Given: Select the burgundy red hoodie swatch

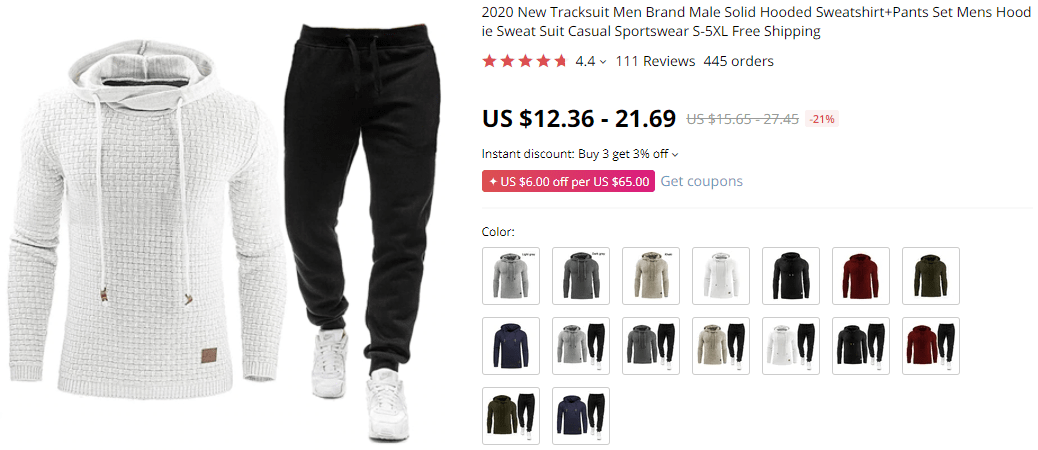Looking at the screenshot, I should 861,276.
